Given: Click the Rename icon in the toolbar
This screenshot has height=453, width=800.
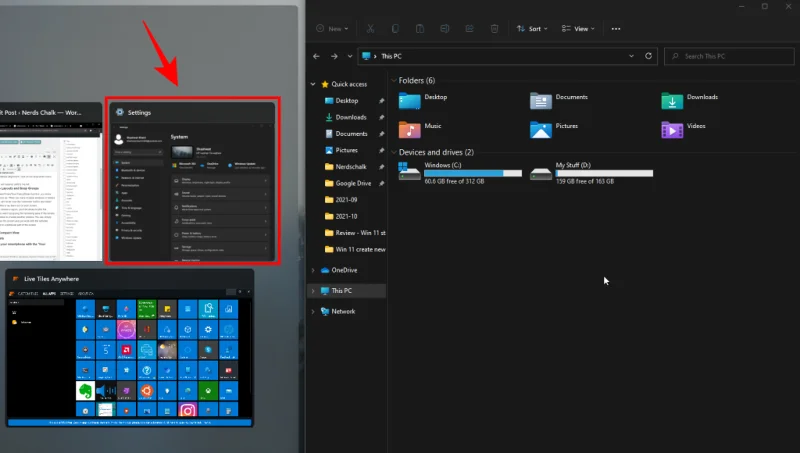Looking at the screenshot, I should 444,29.
